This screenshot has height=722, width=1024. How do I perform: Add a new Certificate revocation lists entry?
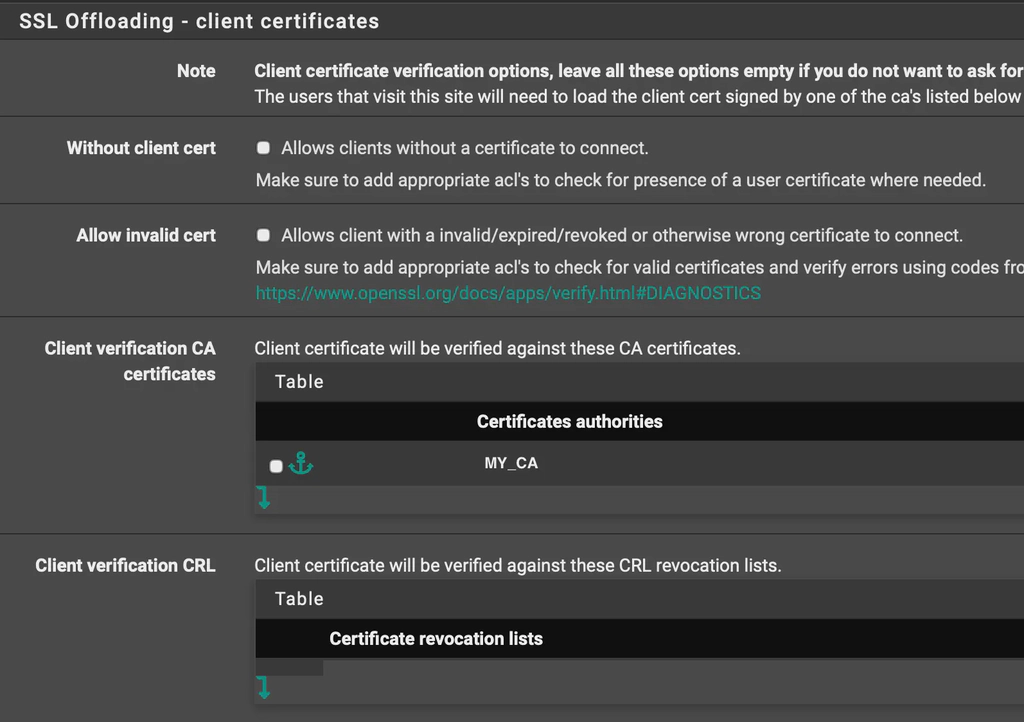tap(263, 688)
